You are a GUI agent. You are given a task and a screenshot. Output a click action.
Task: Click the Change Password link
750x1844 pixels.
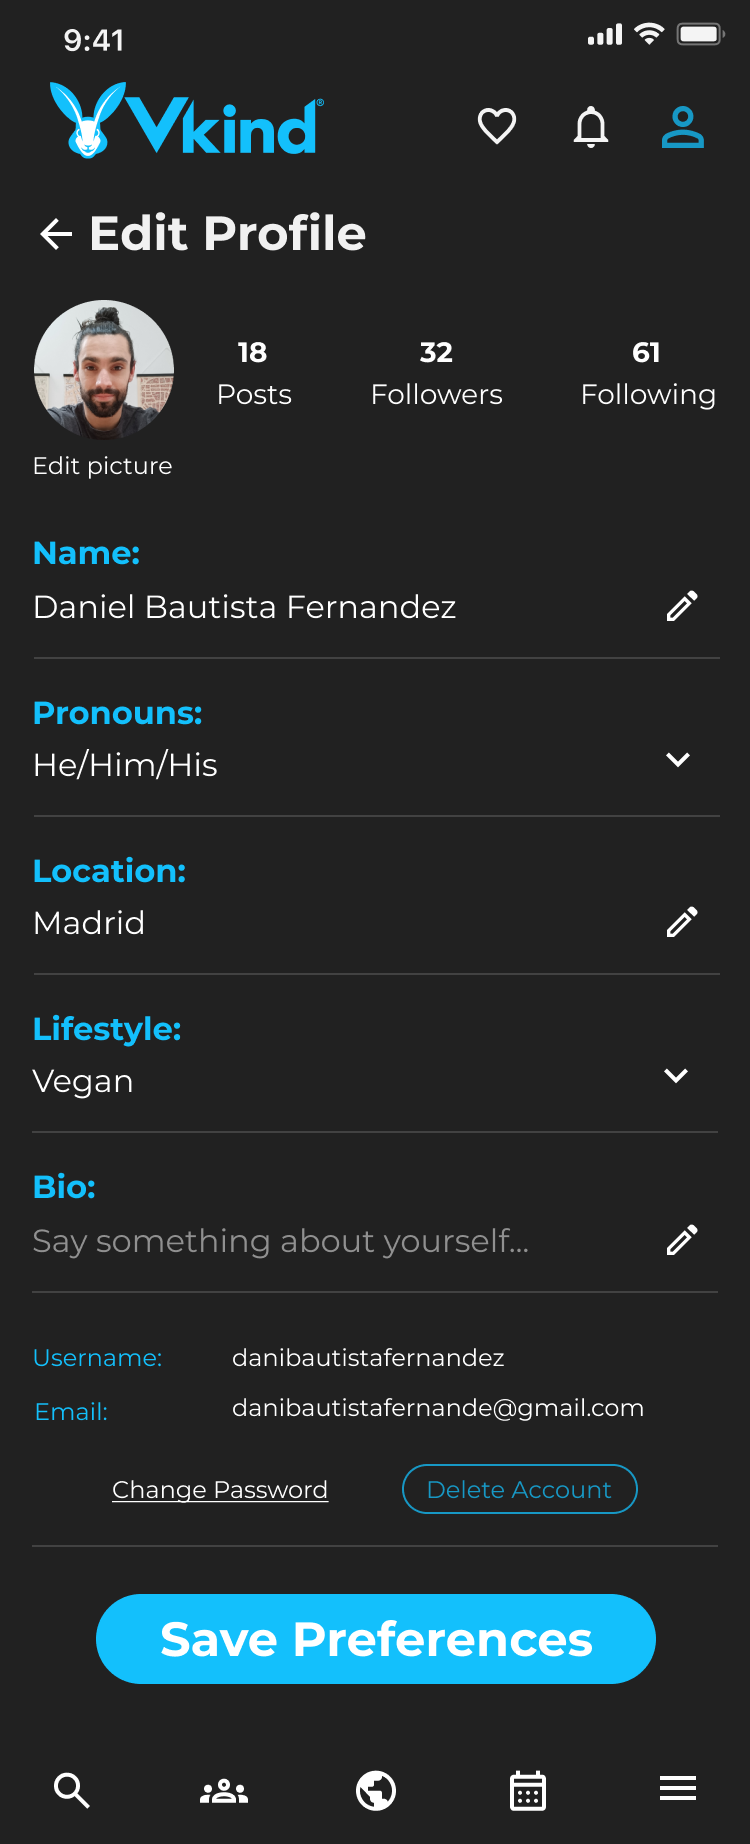(220, 1490)
